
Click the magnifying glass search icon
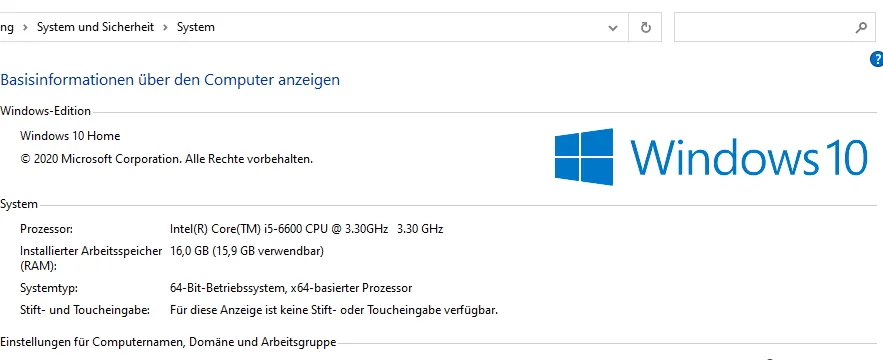point(861,27)
